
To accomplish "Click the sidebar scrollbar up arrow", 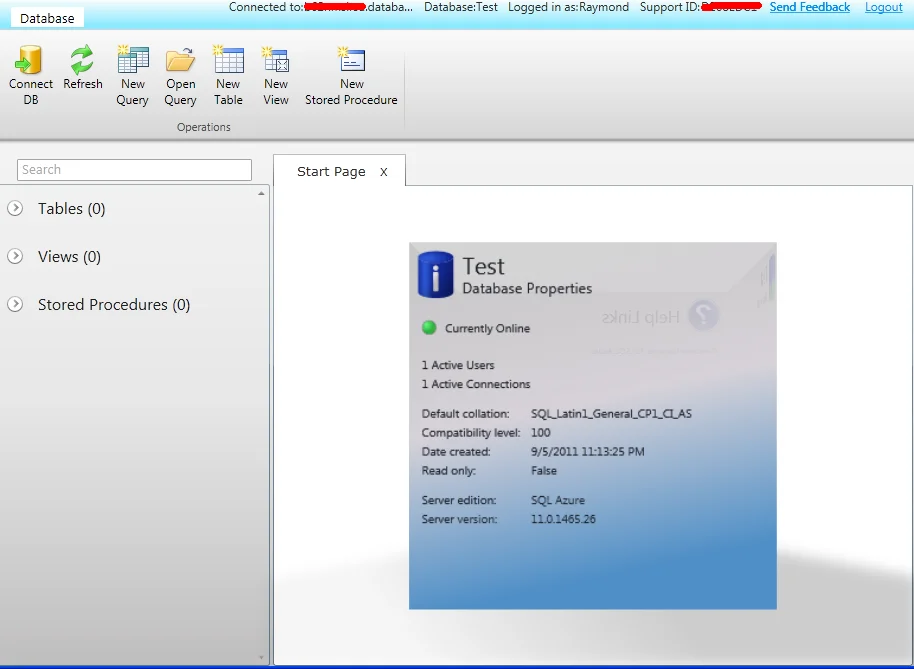I will click(x=262, y=193).
